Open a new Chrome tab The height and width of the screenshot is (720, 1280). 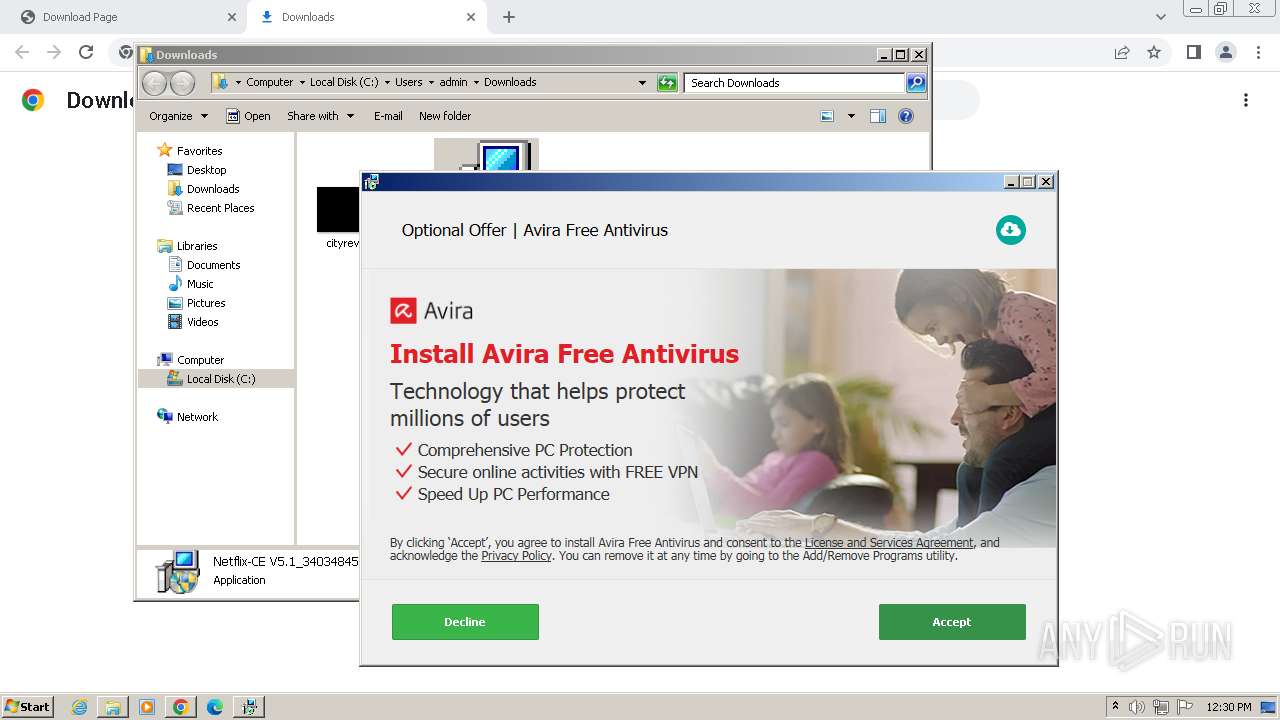pos(509,17)
